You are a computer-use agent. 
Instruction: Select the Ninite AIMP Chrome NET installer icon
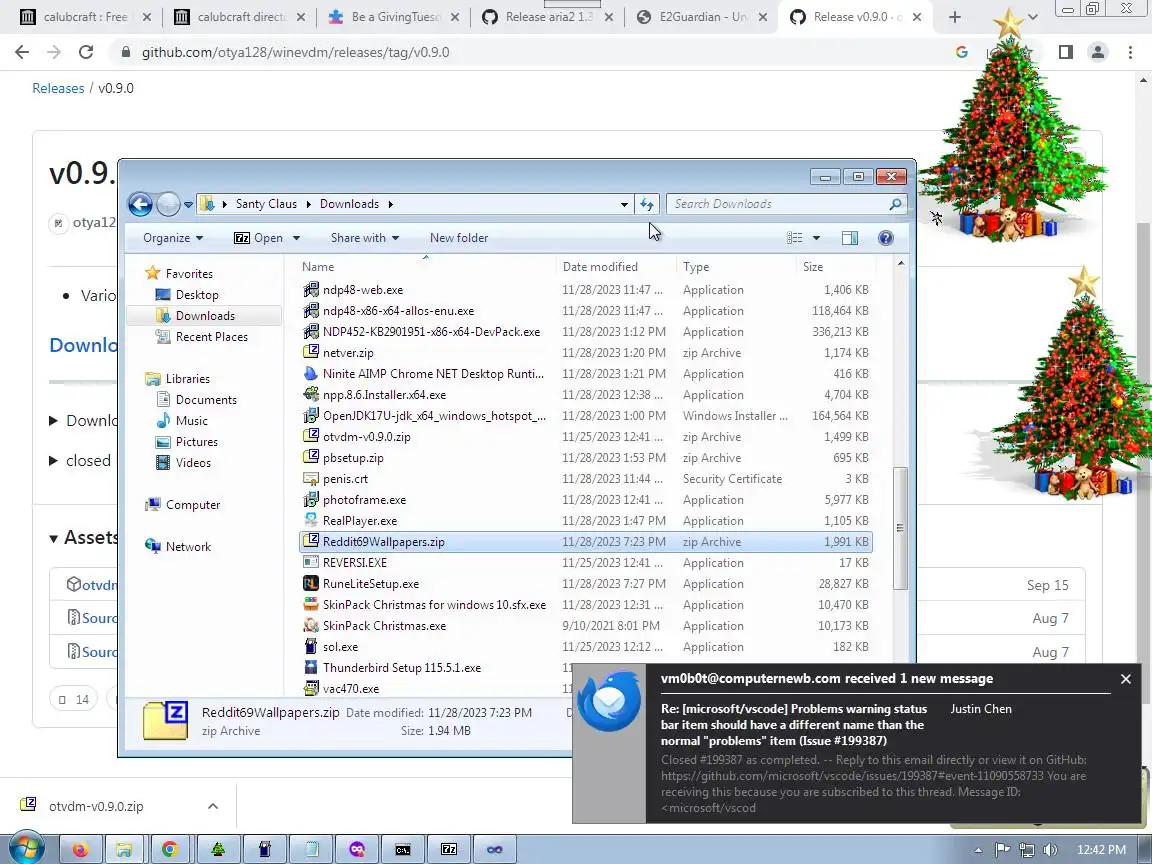[311, 373]
